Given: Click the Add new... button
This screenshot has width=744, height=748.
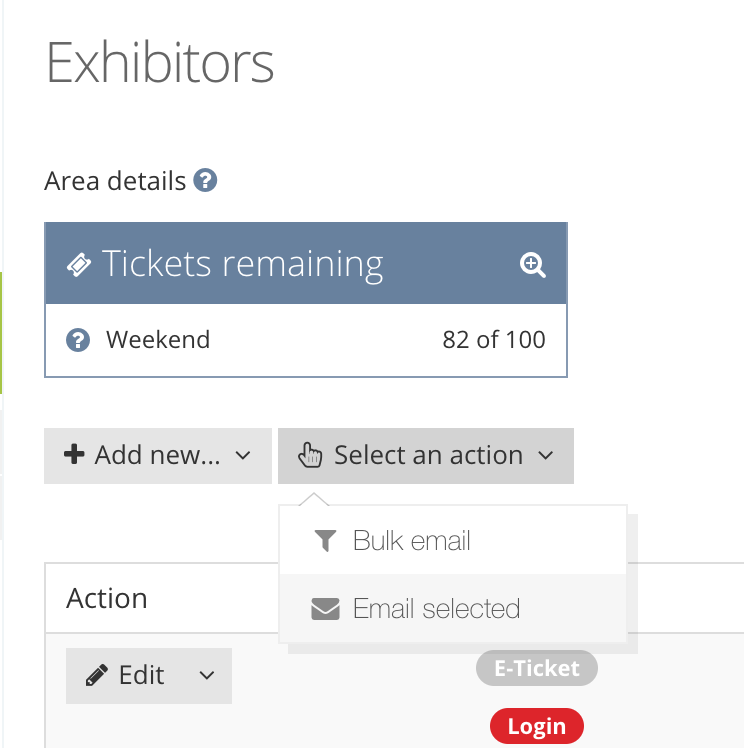Looking at the screenshot, I should point(158,456).
